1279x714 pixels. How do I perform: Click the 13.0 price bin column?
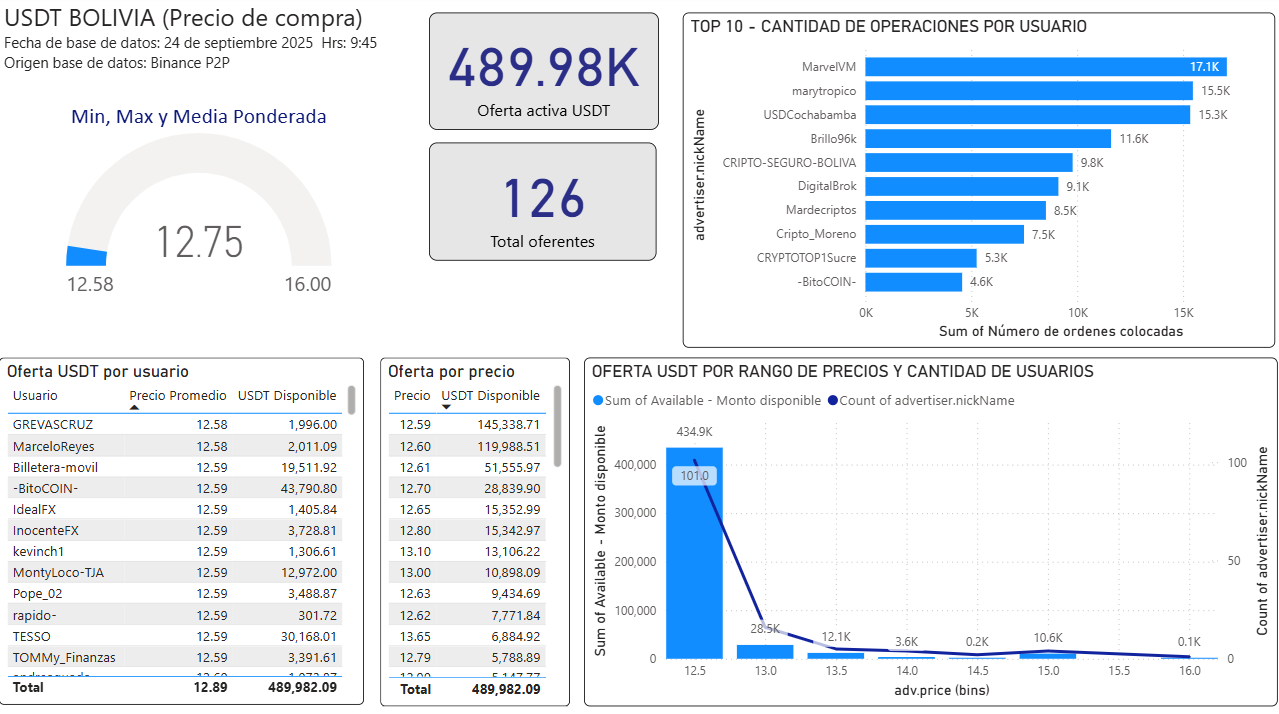tap(765, 651)
